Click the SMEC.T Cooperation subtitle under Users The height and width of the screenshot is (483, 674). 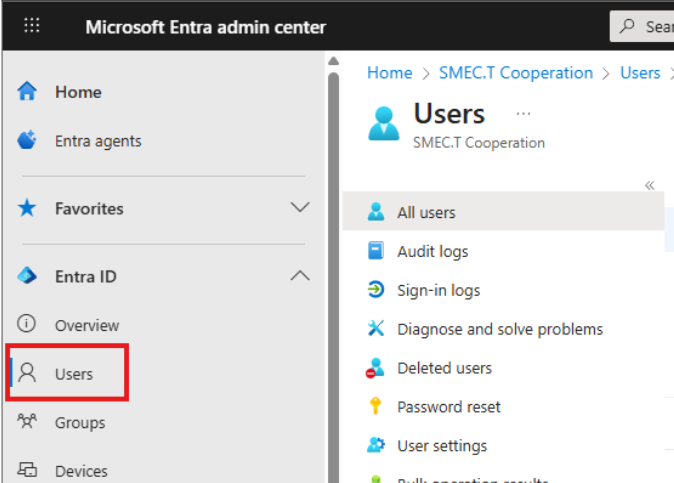point(479,142)
